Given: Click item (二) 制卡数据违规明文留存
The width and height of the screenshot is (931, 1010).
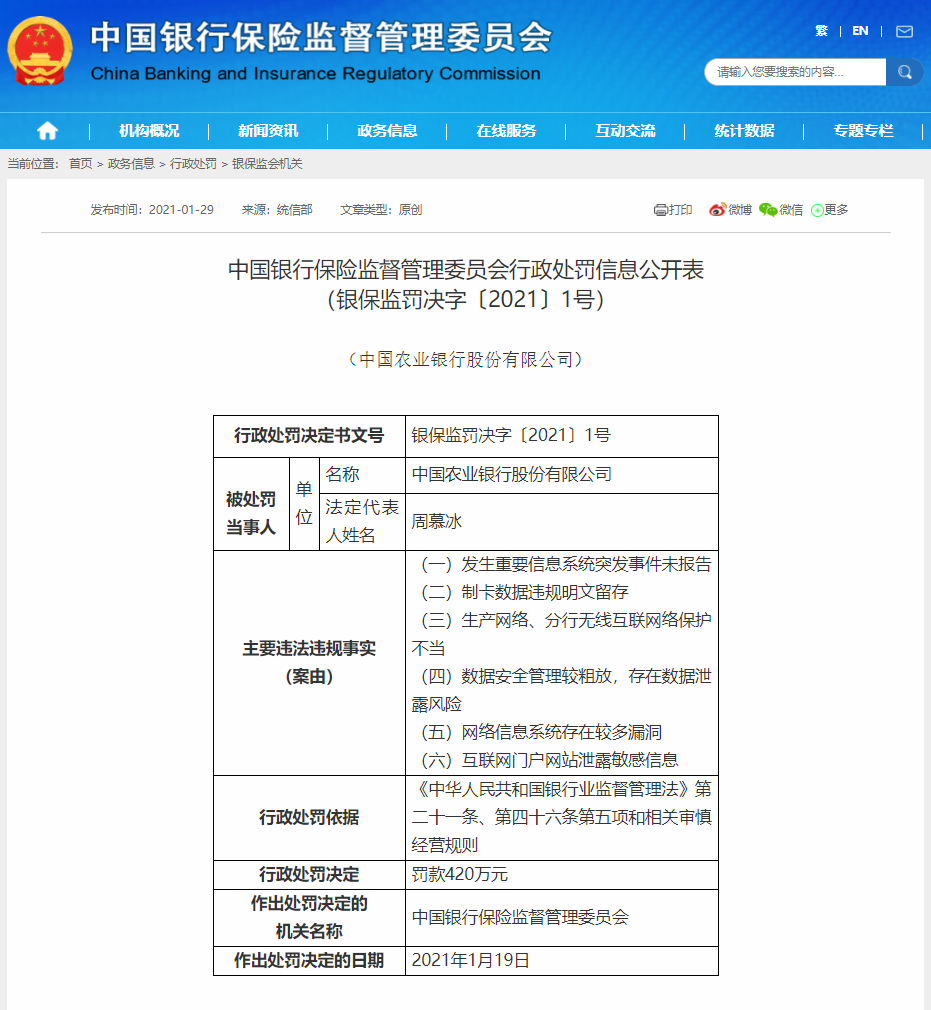Looking at the screenshot, I should point(524,593).
